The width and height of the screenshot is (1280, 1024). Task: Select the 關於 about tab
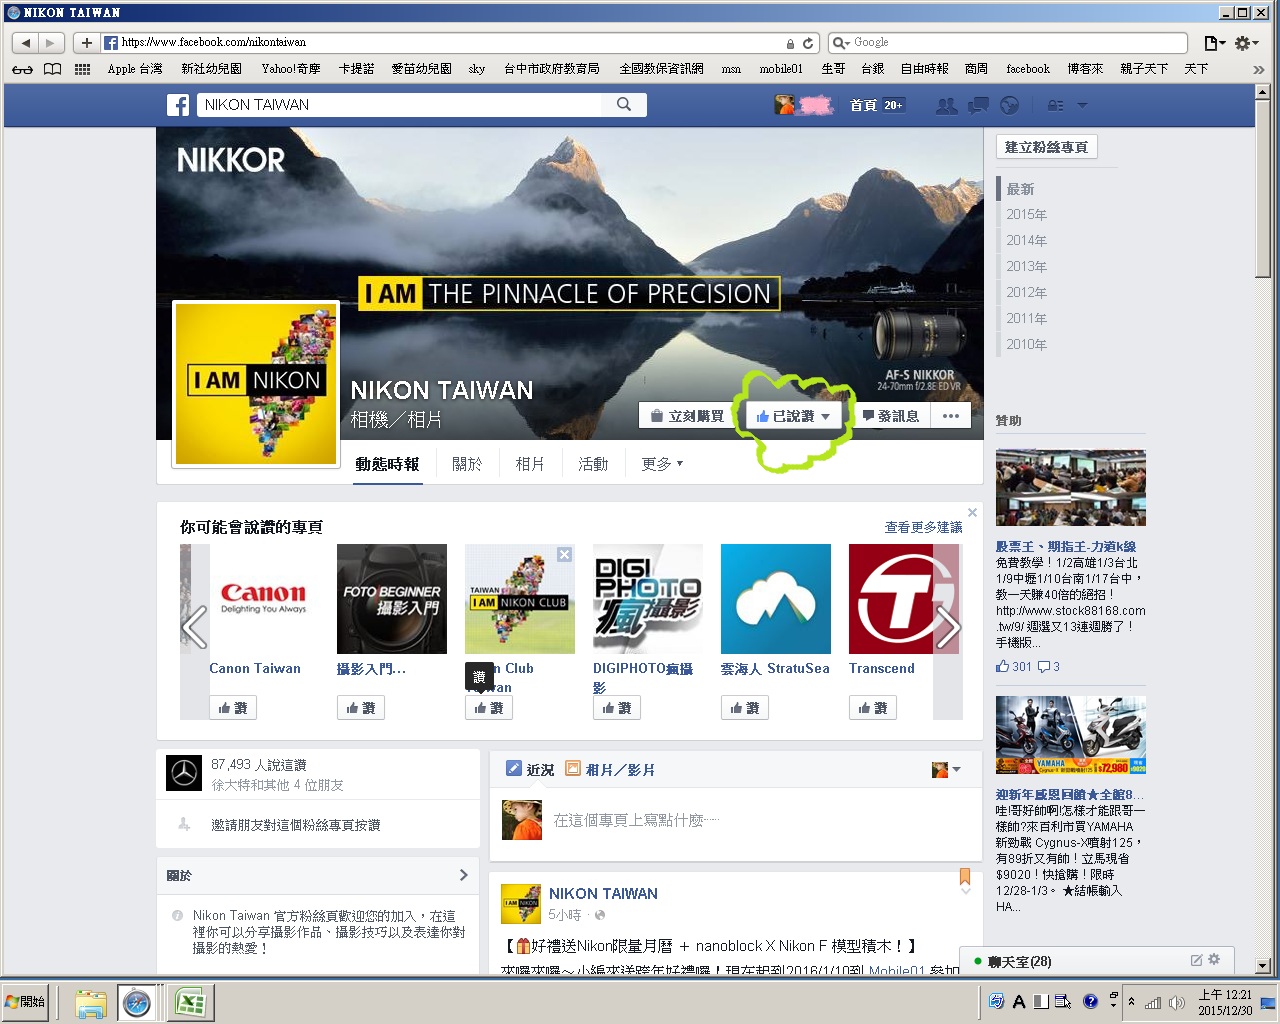click(467, 464)
